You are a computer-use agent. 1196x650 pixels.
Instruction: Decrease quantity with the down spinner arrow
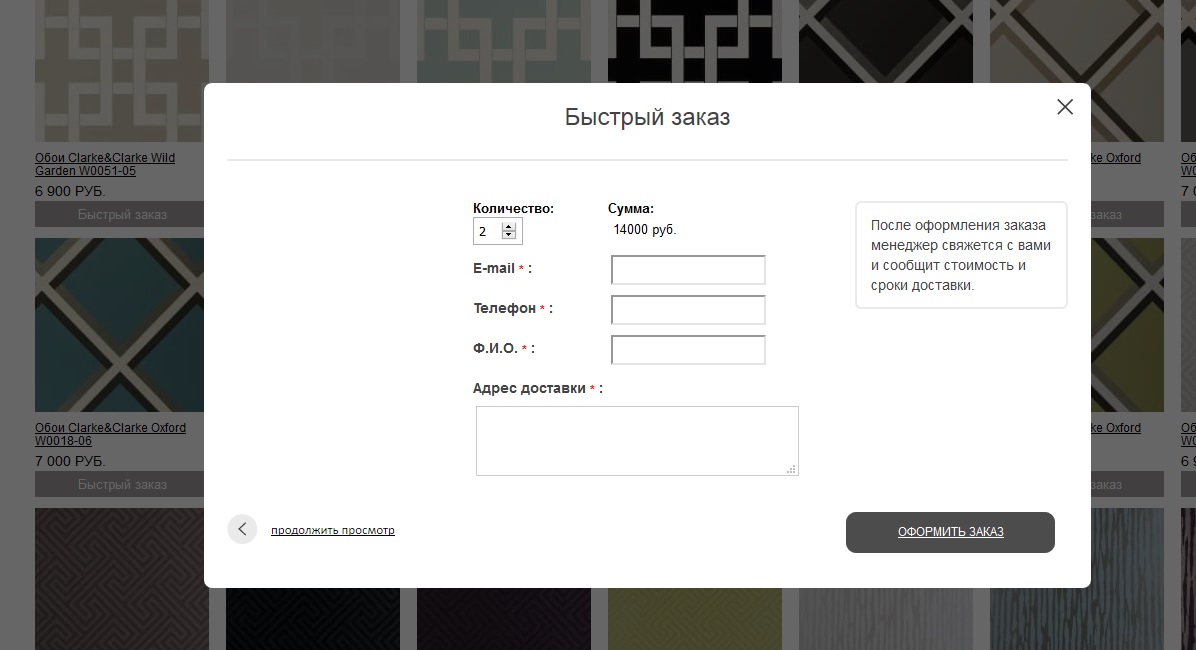(x=509, y=236)
